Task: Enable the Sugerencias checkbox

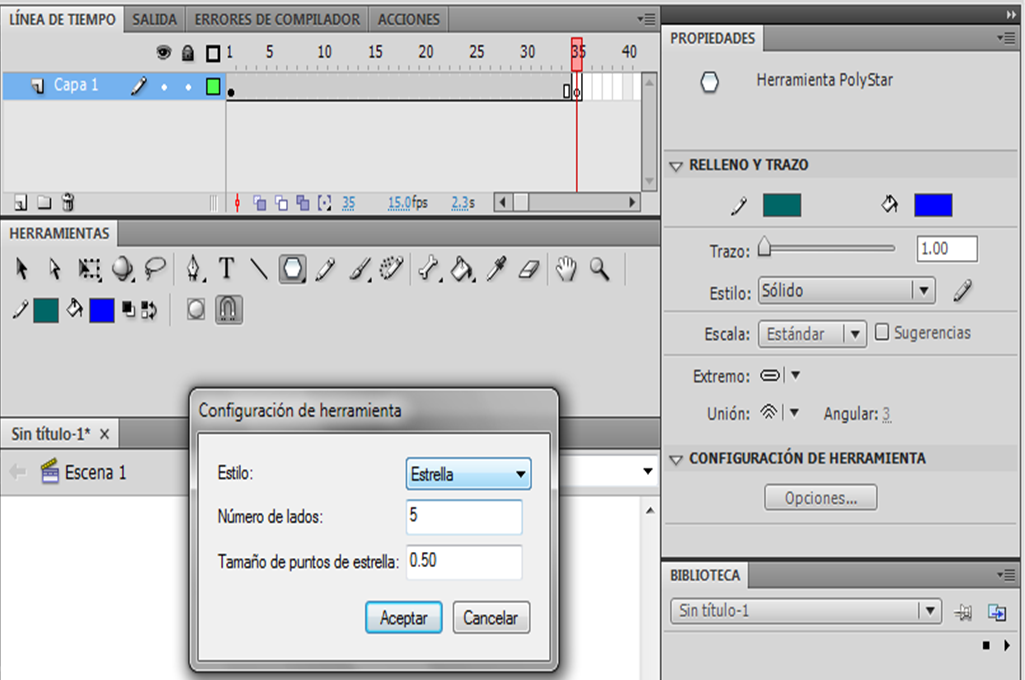Action: [x=882, y=333]
